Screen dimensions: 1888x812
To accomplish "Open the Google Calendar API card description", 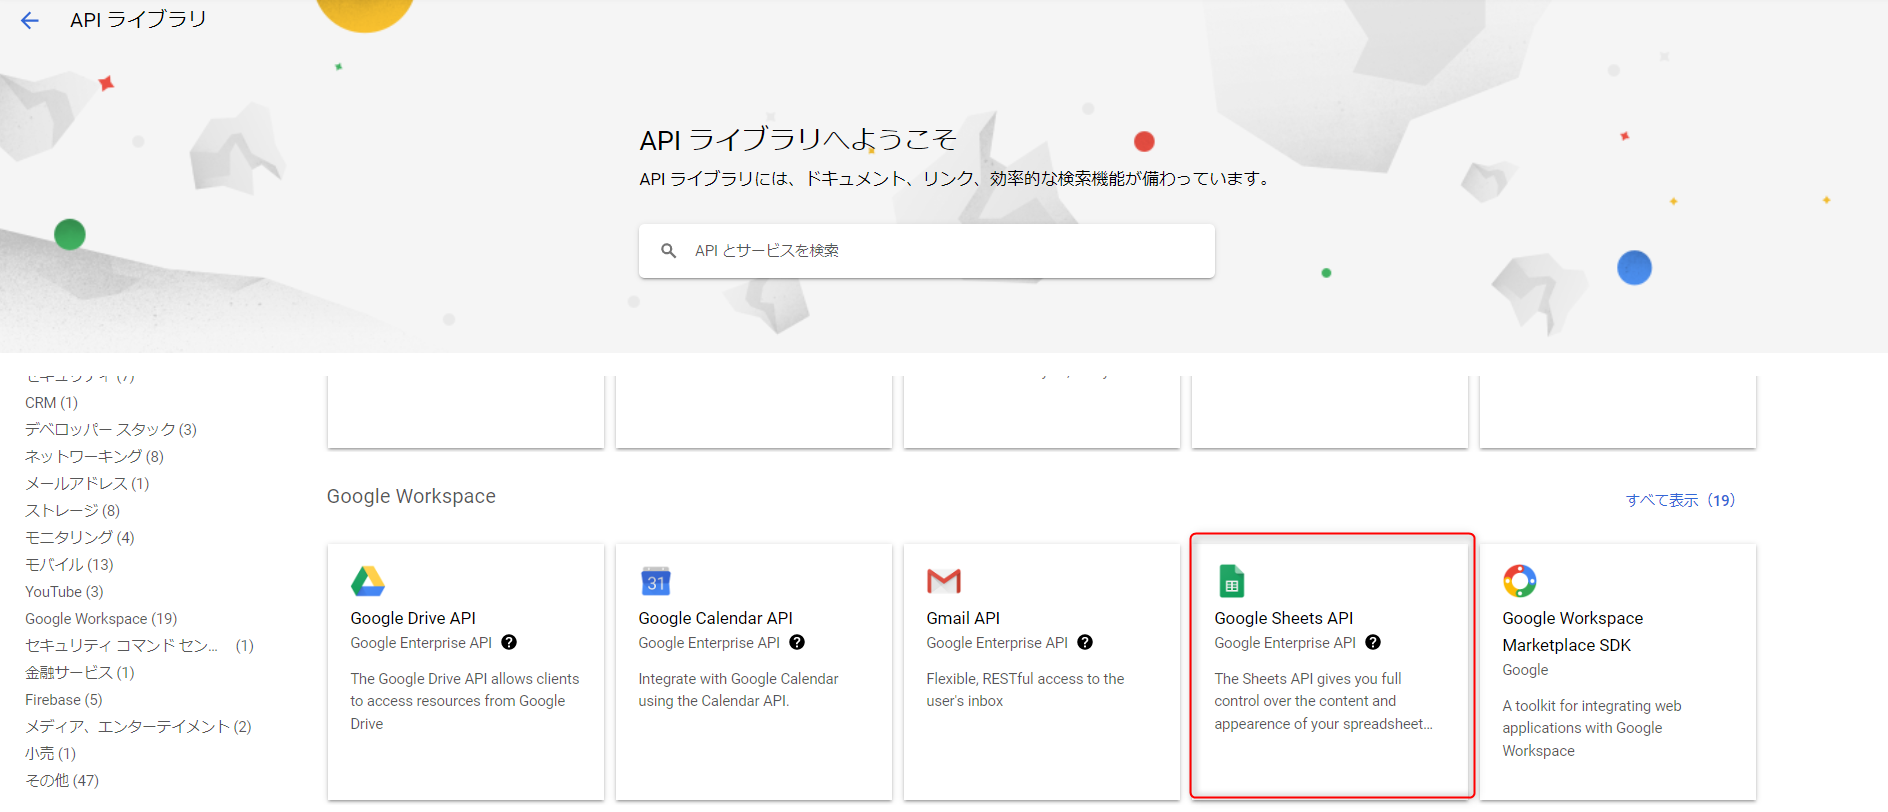I will (738, 690).
